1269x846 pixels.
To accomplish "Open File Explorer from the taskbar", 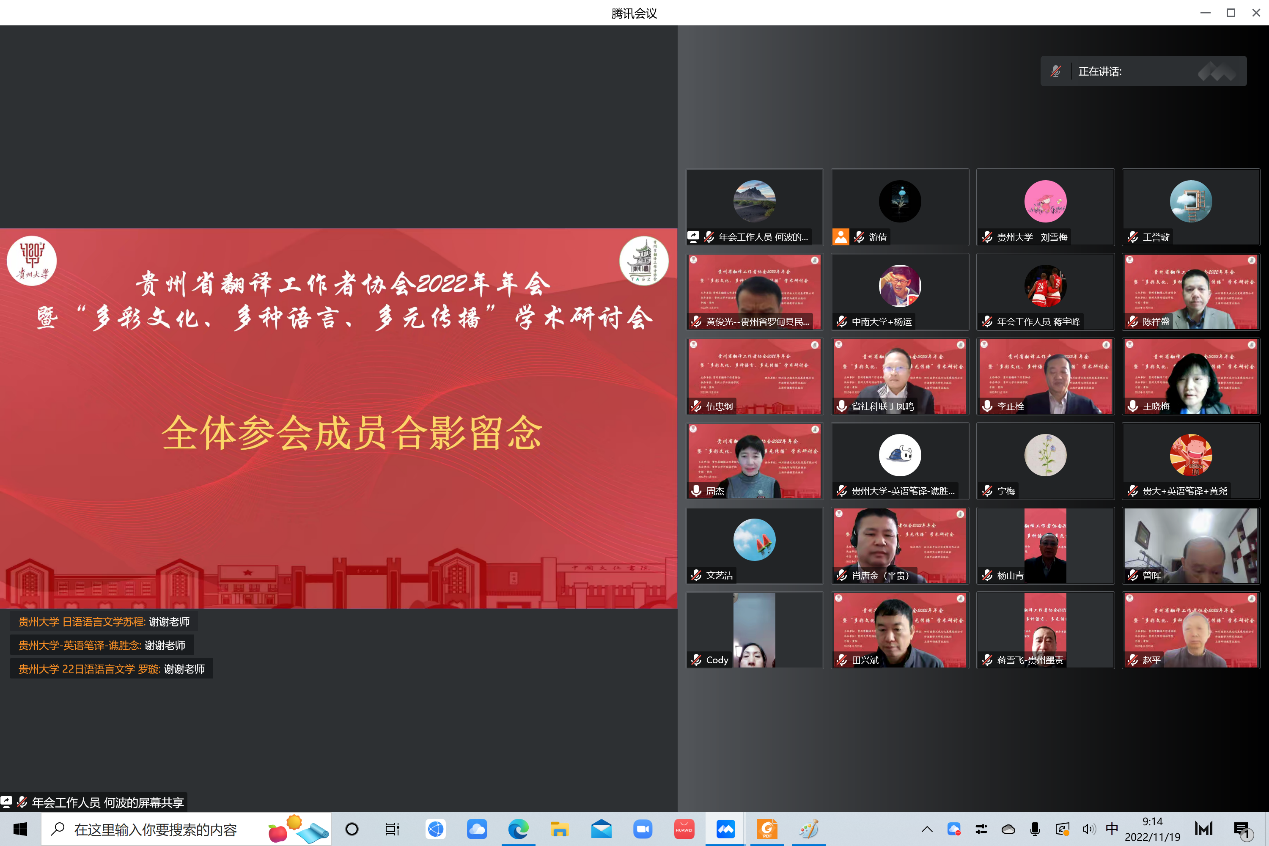I will tap(559, 829).
